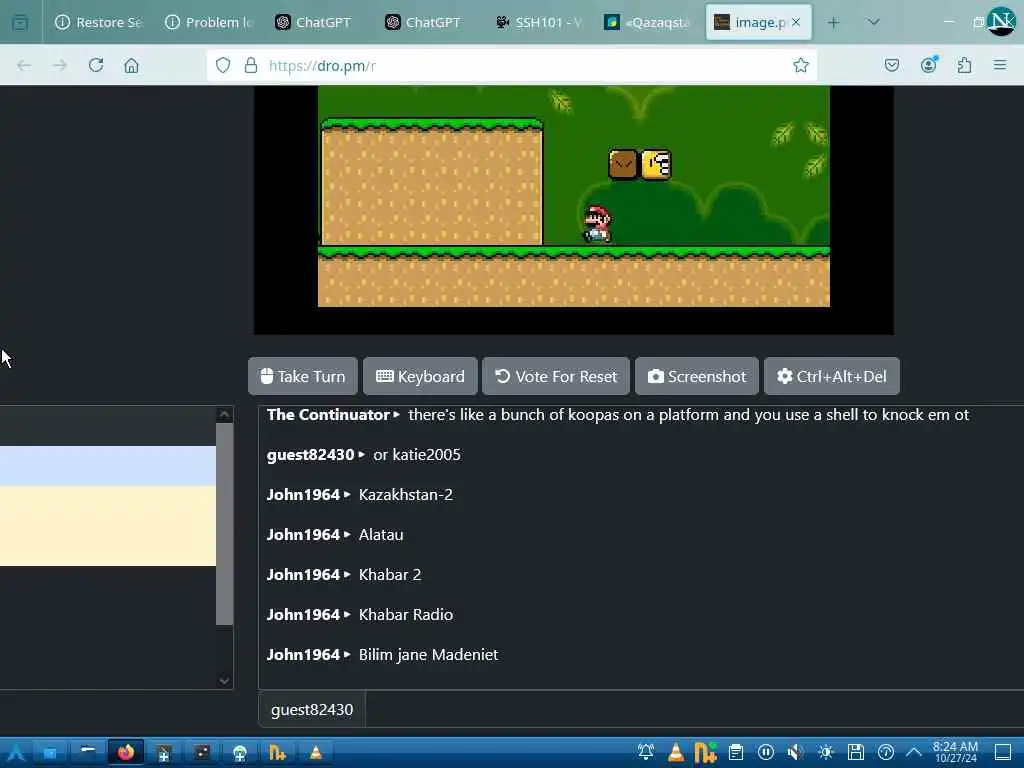Open a new browser tab
This screenshot has height=768, width=1024.
coord(833,22)
